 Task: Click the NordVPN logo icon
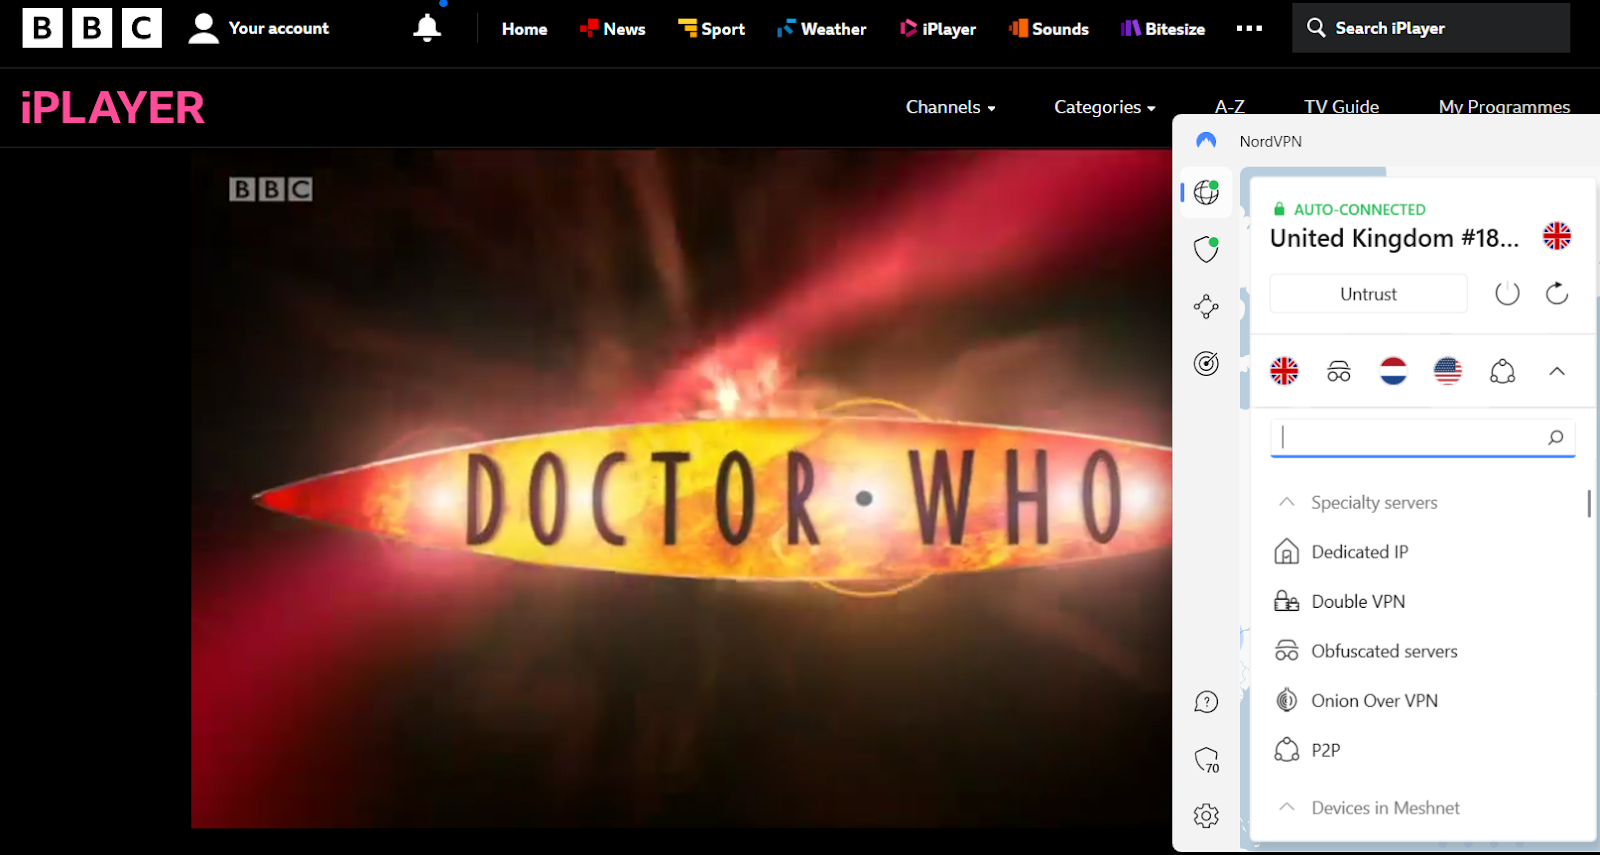point(1206,141)
